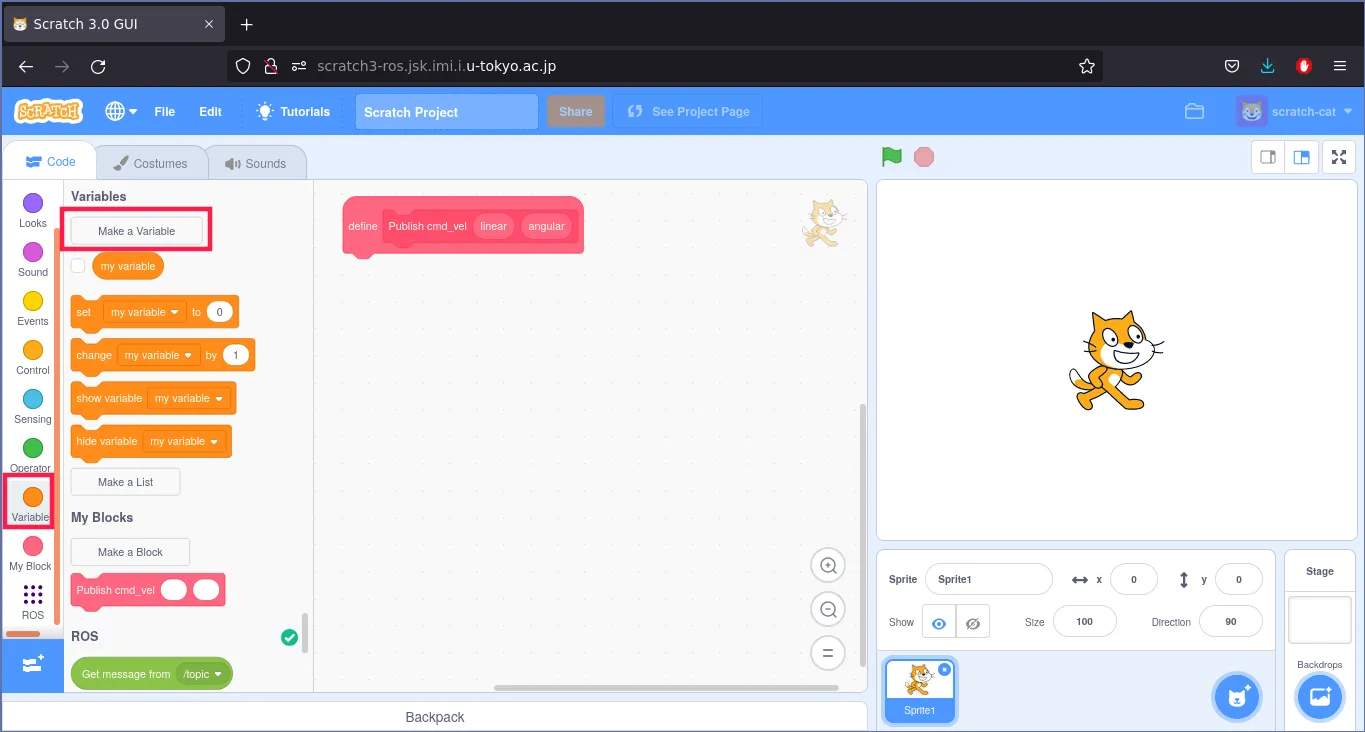1365x732 pixels.
Task: Click the Make a Variable button
Action: (137, 231)
